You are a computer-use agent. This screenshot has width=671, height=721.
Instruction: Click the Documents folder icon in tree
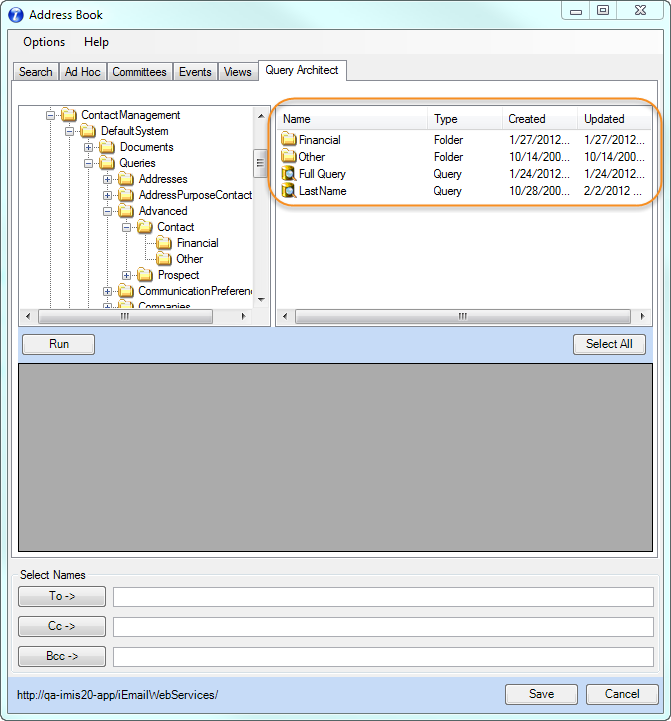[x=107, y=147]
